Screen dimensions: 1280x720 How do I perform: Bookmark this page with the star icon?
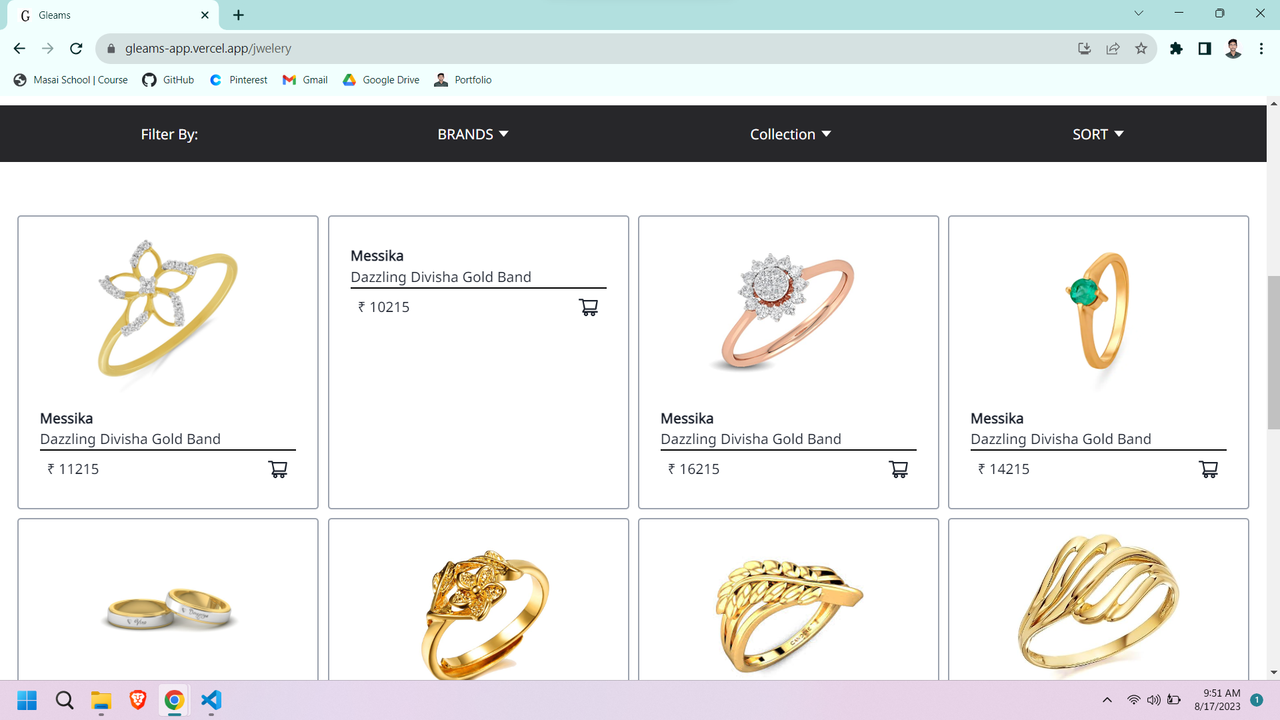[1141, 48]
